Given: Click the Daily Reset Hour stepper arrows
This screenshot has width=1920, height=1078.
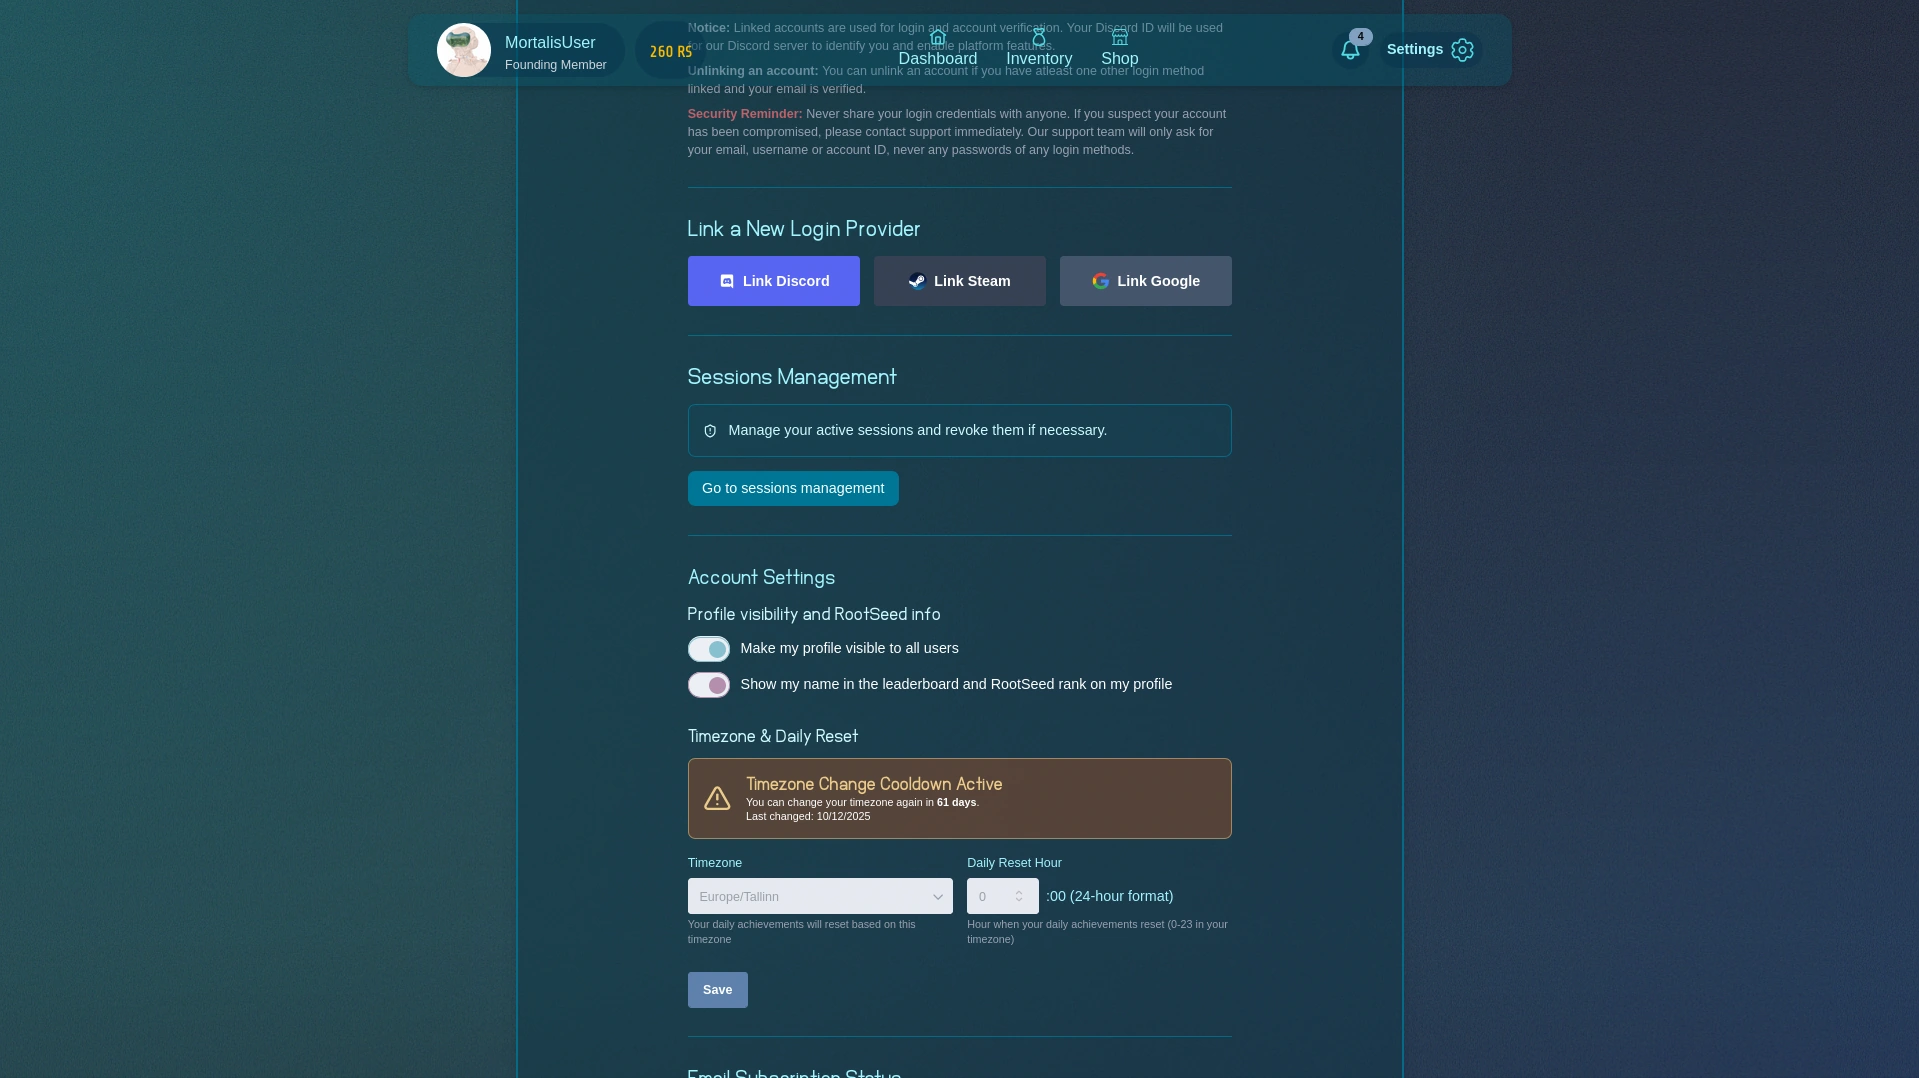Looking at the screenshot, I should tap(1019, 896).
